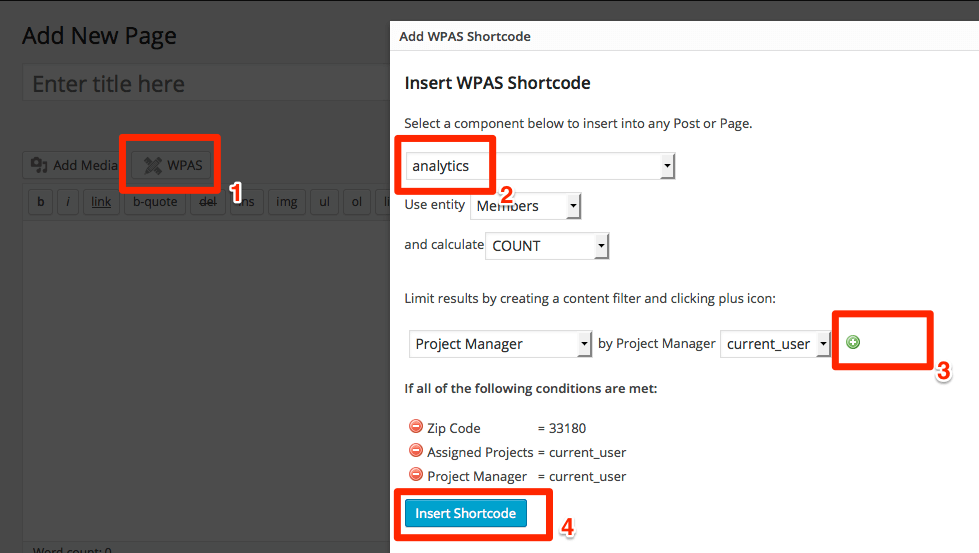This screenshot has height=553, width=979.
Task: Click the 'Zip Code' condition text
Action: pos(454,428)
